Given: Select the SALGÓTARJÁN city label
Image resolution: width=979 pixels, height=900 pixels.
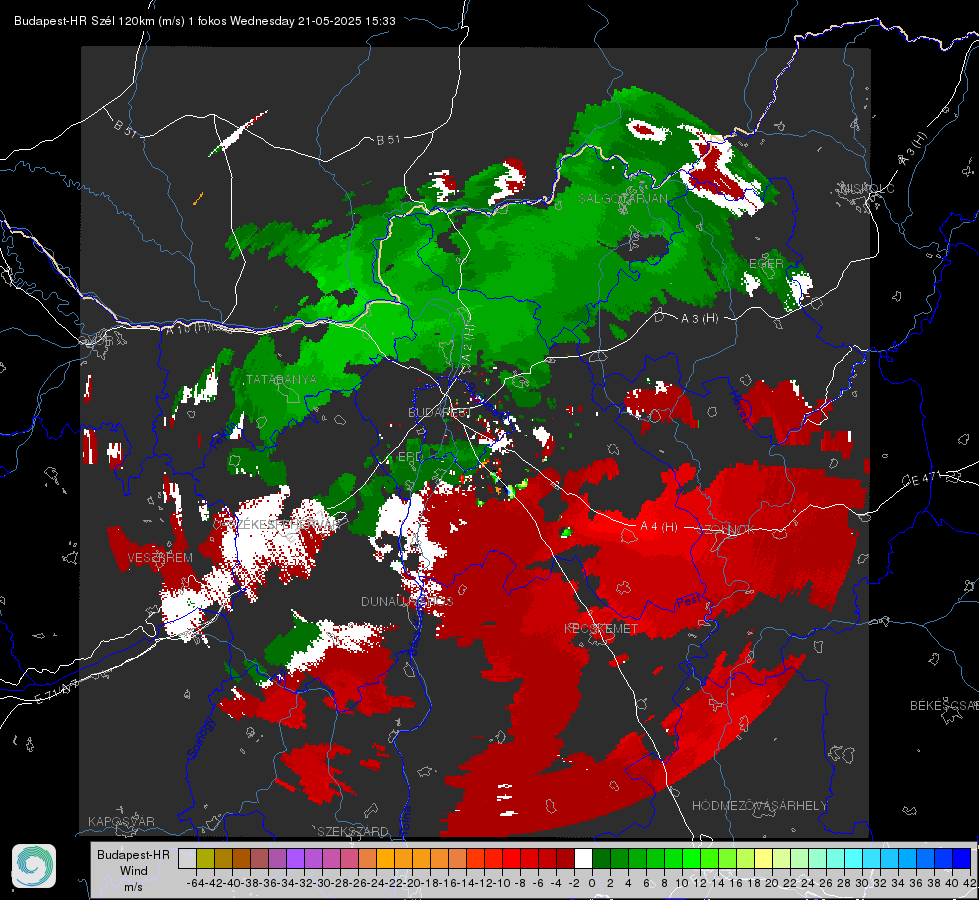Looking at the screenshot, I should [622, 199].
